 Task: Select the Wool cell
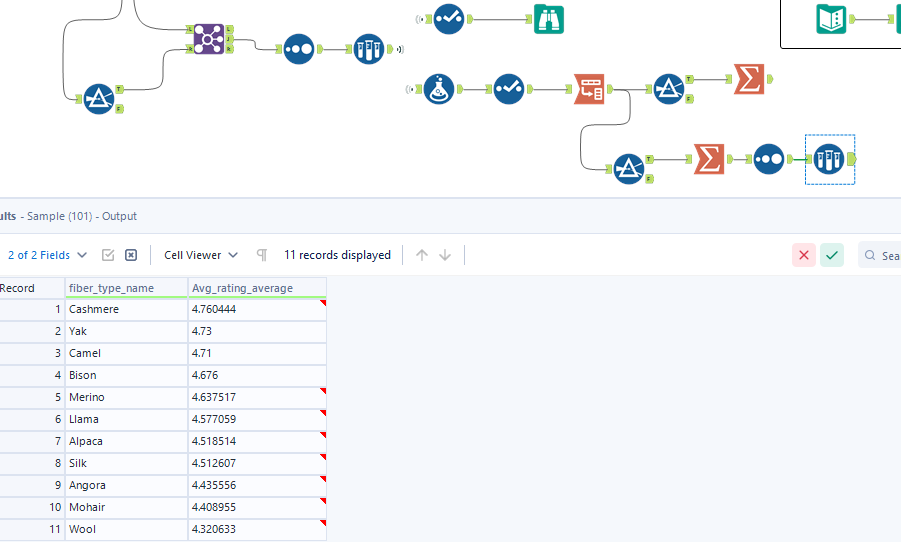click(x=126, y=529)
